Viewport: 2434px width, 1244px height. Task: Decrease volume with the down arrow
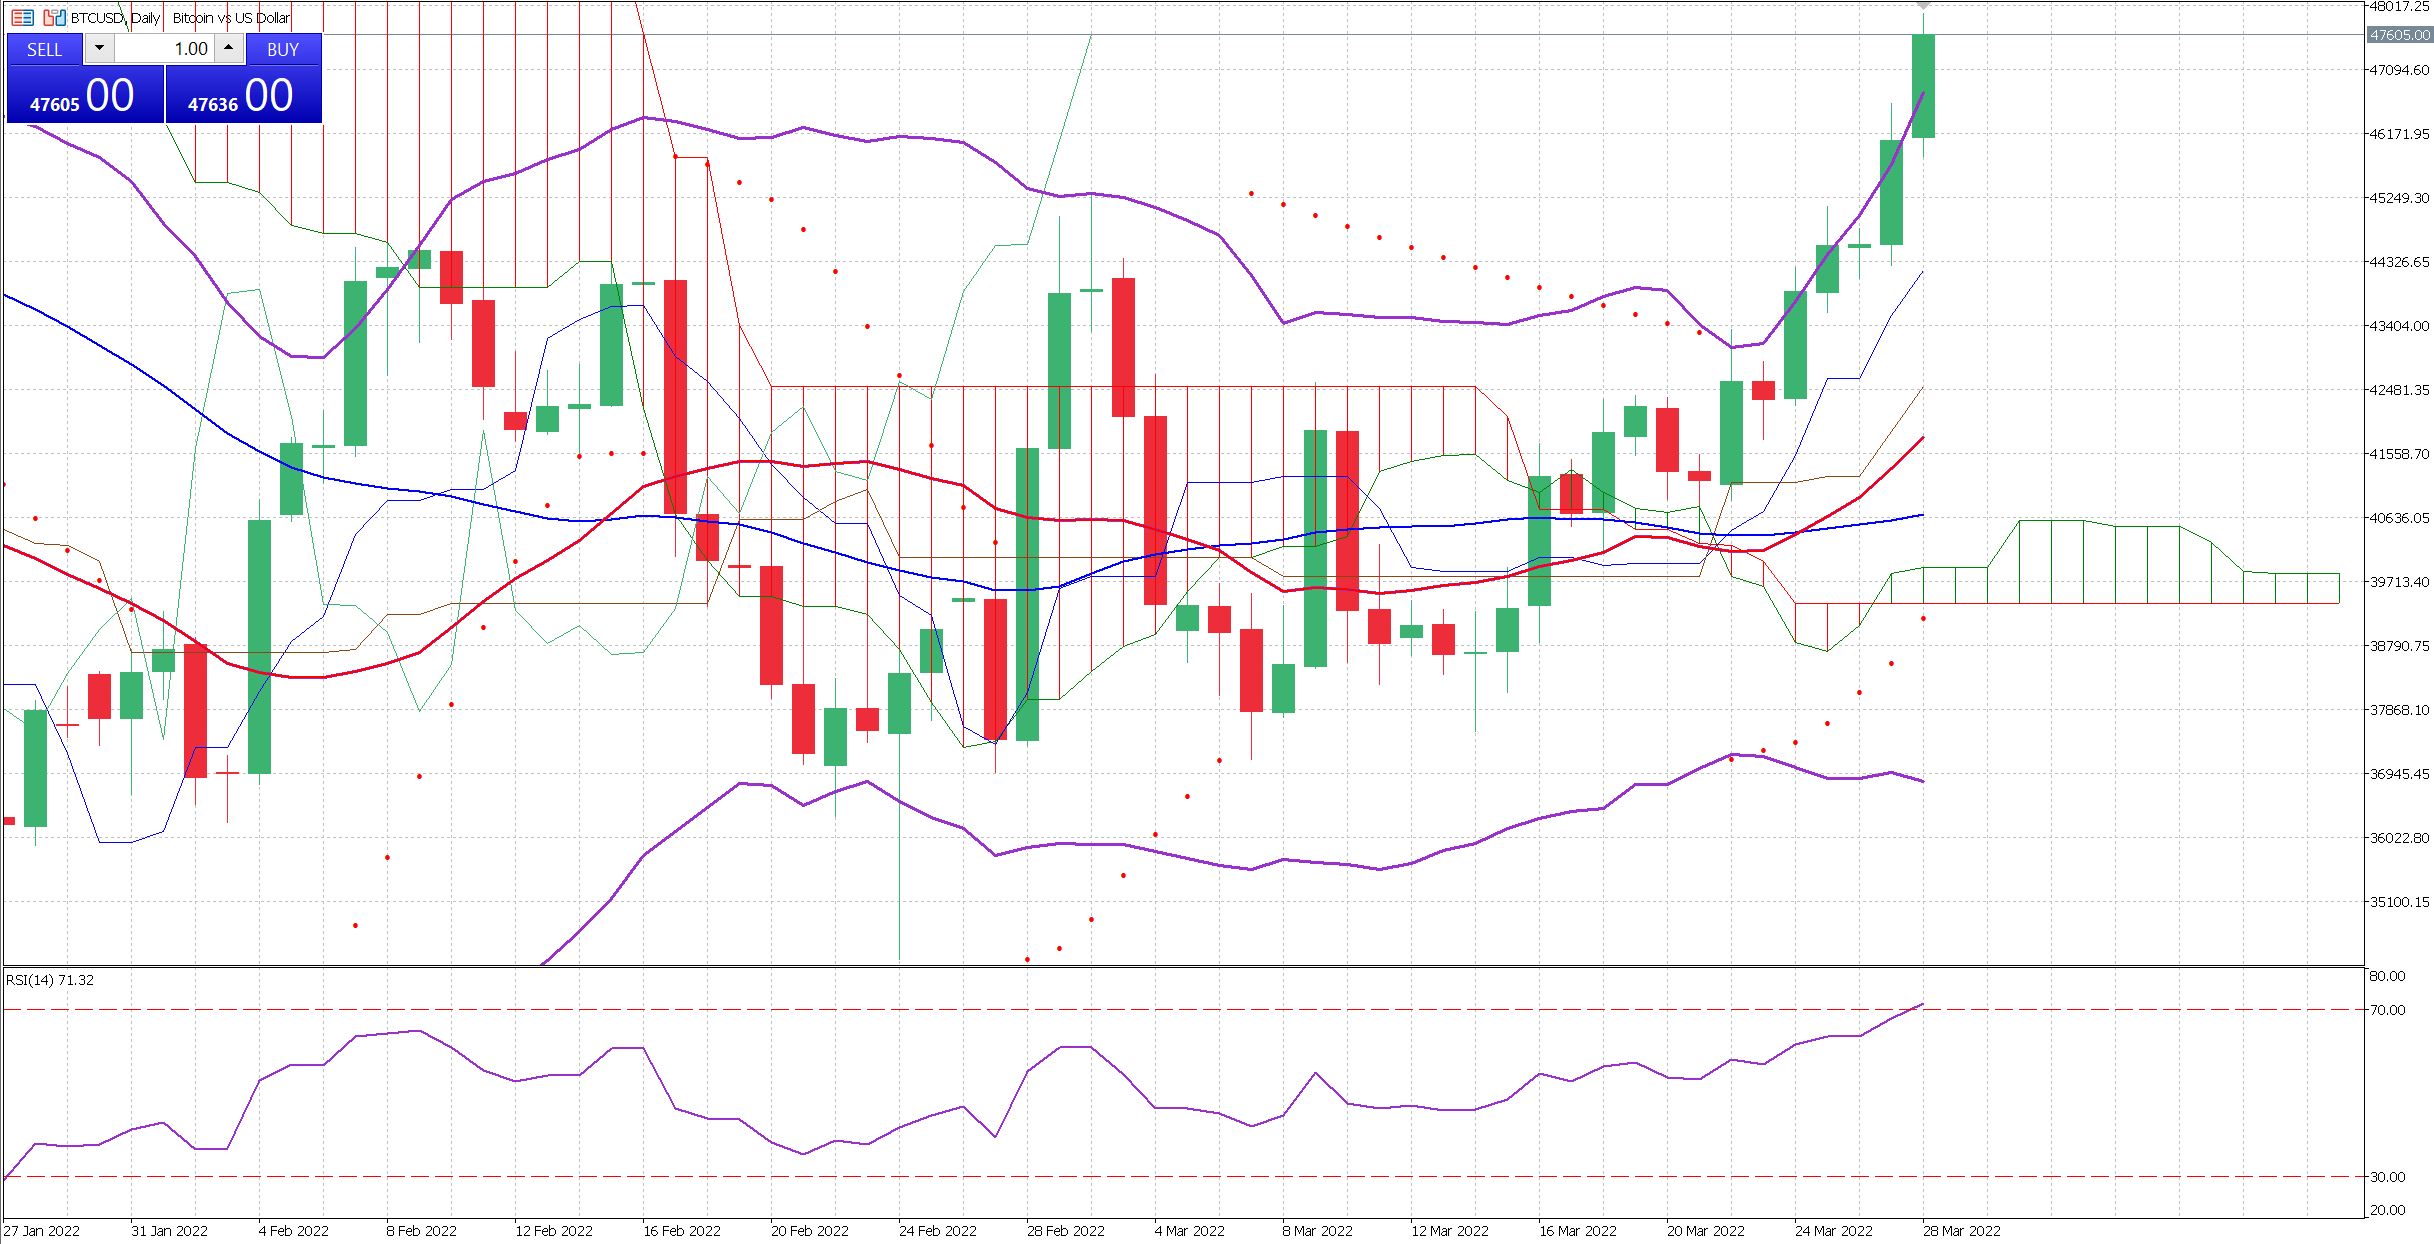[x=99, y=48]
